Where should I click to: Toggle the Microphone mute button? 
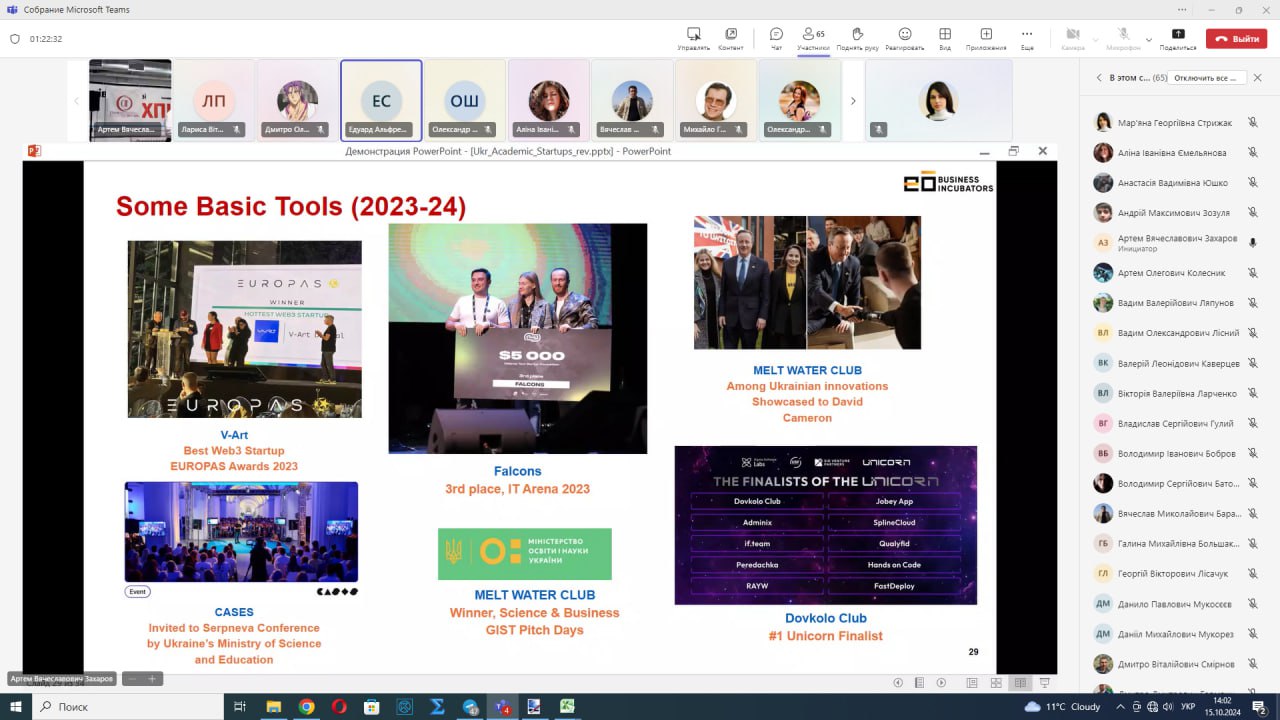pos(1123,38)
